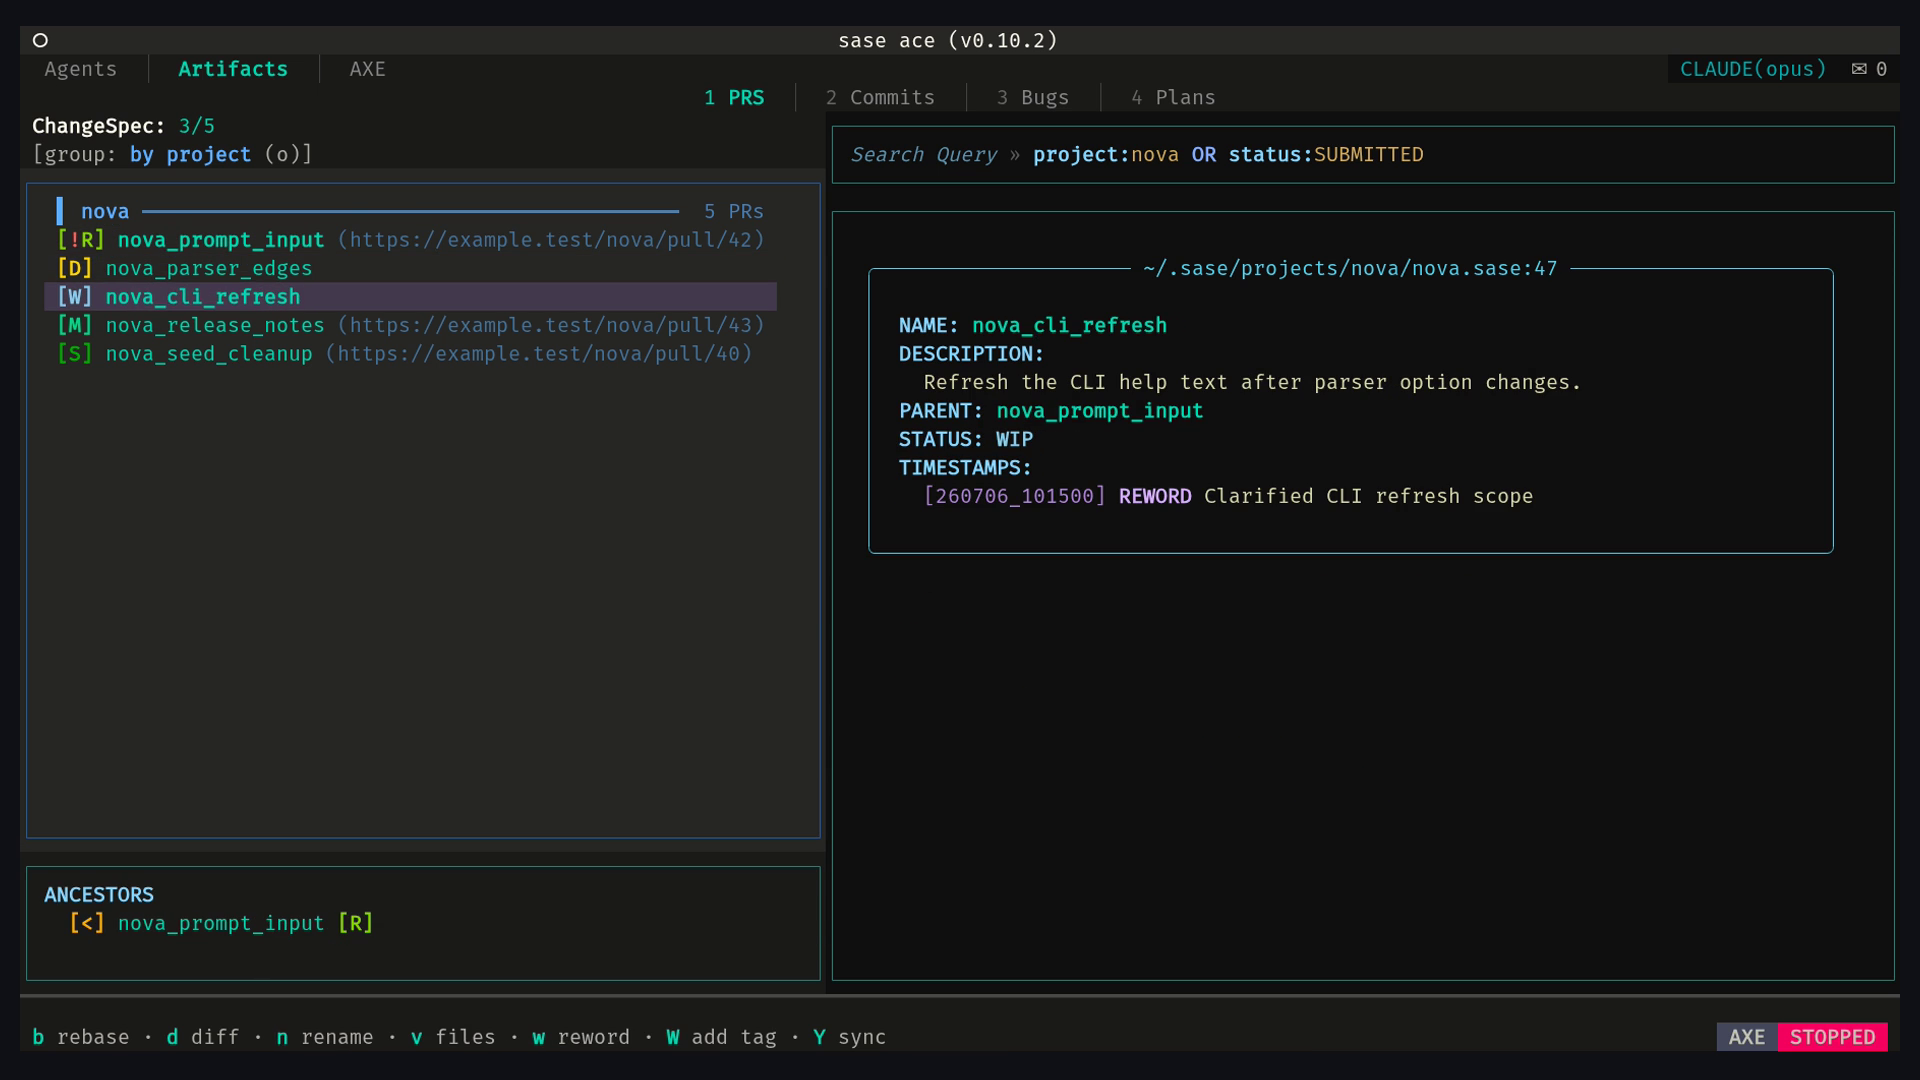Switch to the 1 PRS subtab
Image resolution: width=1920 pixels, height=1080 pixels.
pyautogui.click(x=734, y=98)
